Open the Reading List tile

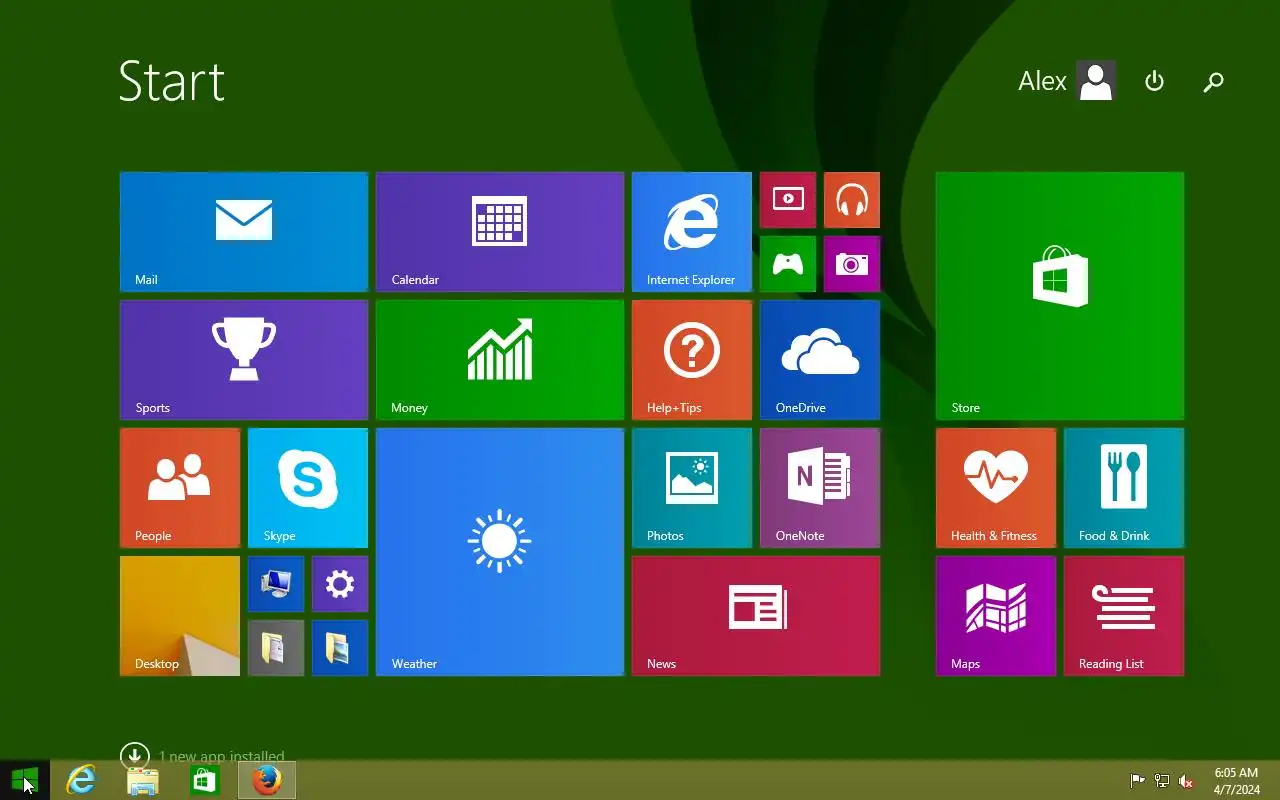1124,616
